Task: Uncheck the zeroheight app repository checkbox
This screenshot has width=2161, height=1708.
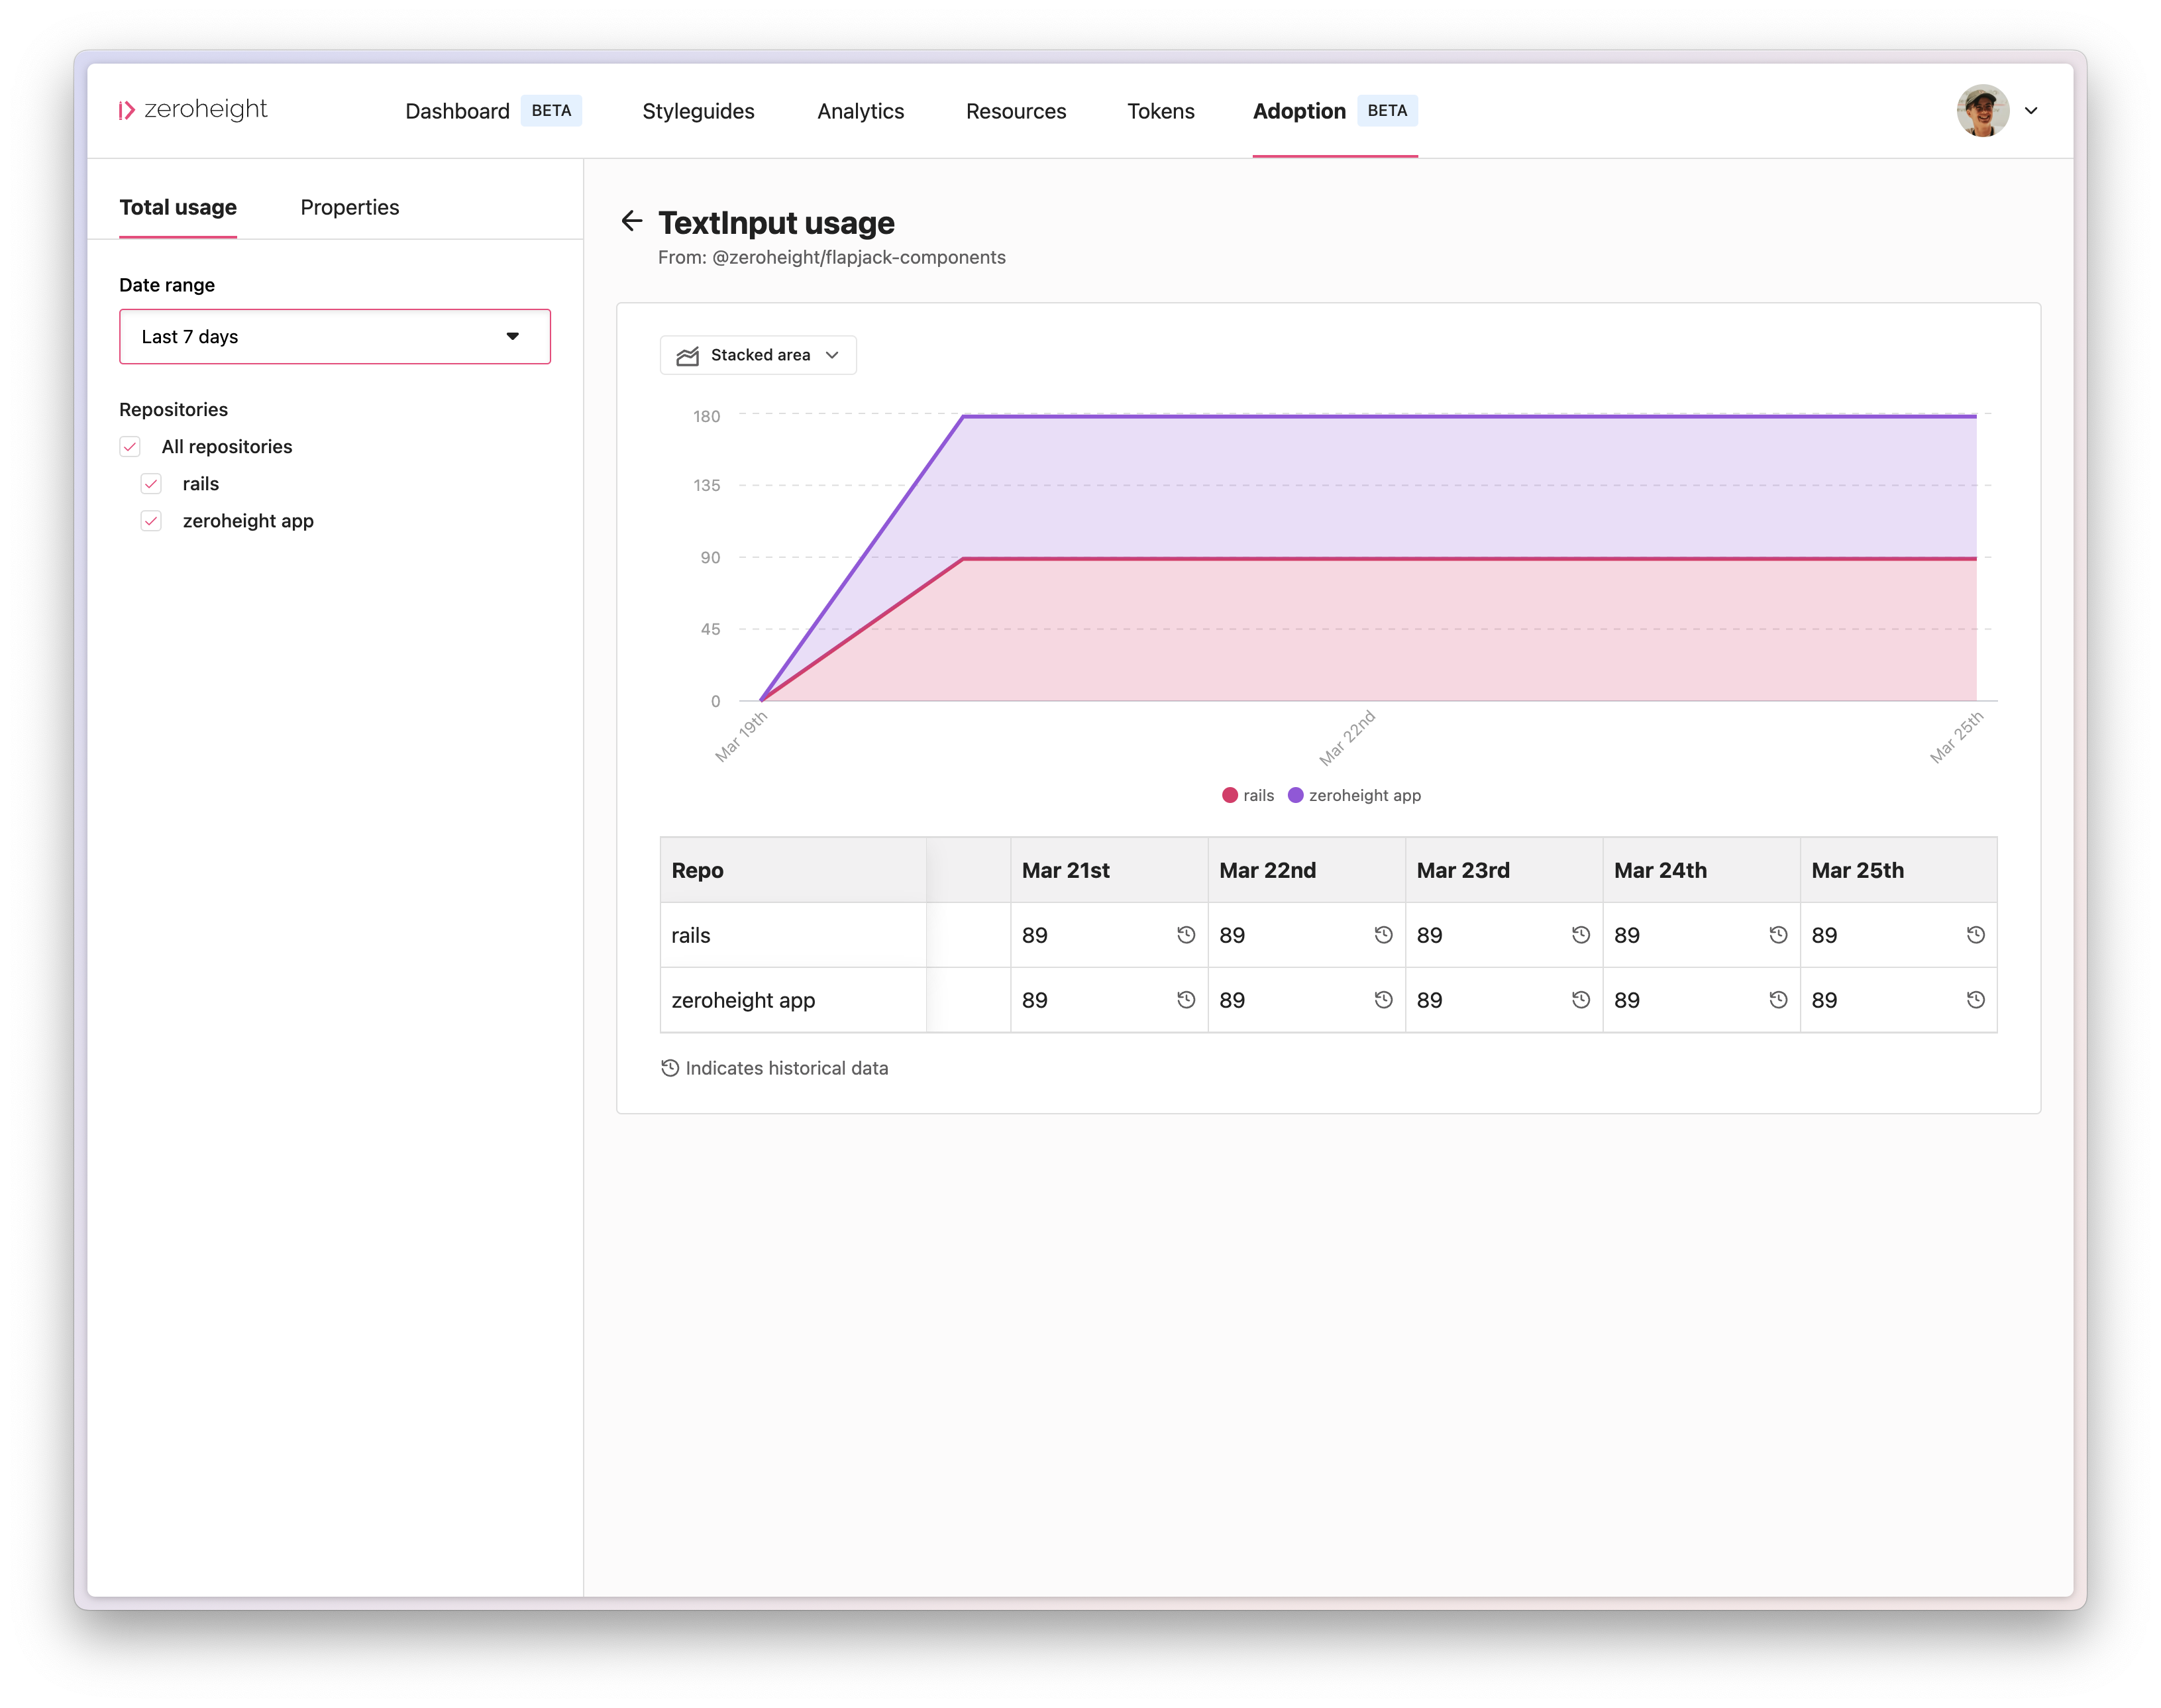Action: (x=151, y=521)
